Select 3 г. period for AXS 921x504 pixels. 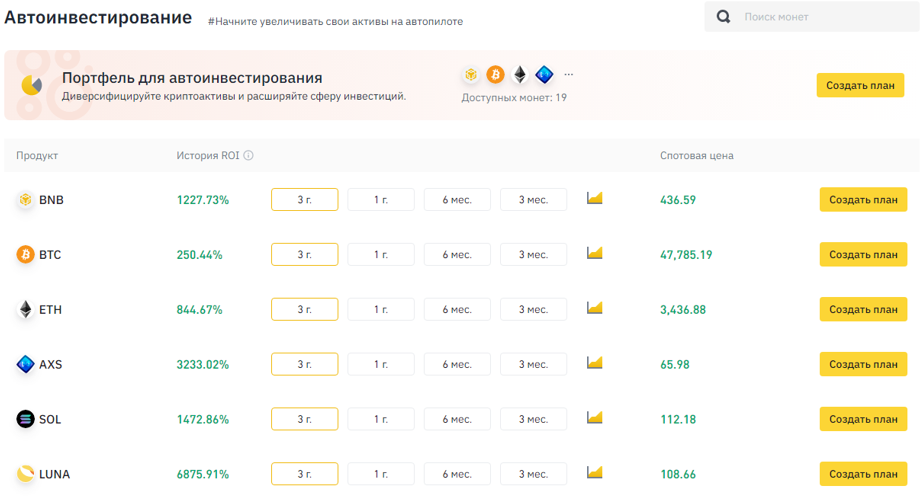[304, 364]
